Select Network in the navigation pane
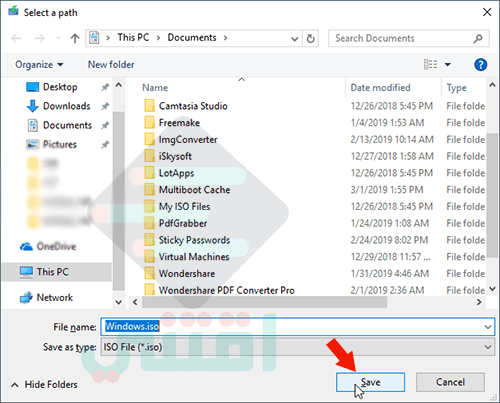500x403 pixels. pyautogui.click(x=46, y=297)
